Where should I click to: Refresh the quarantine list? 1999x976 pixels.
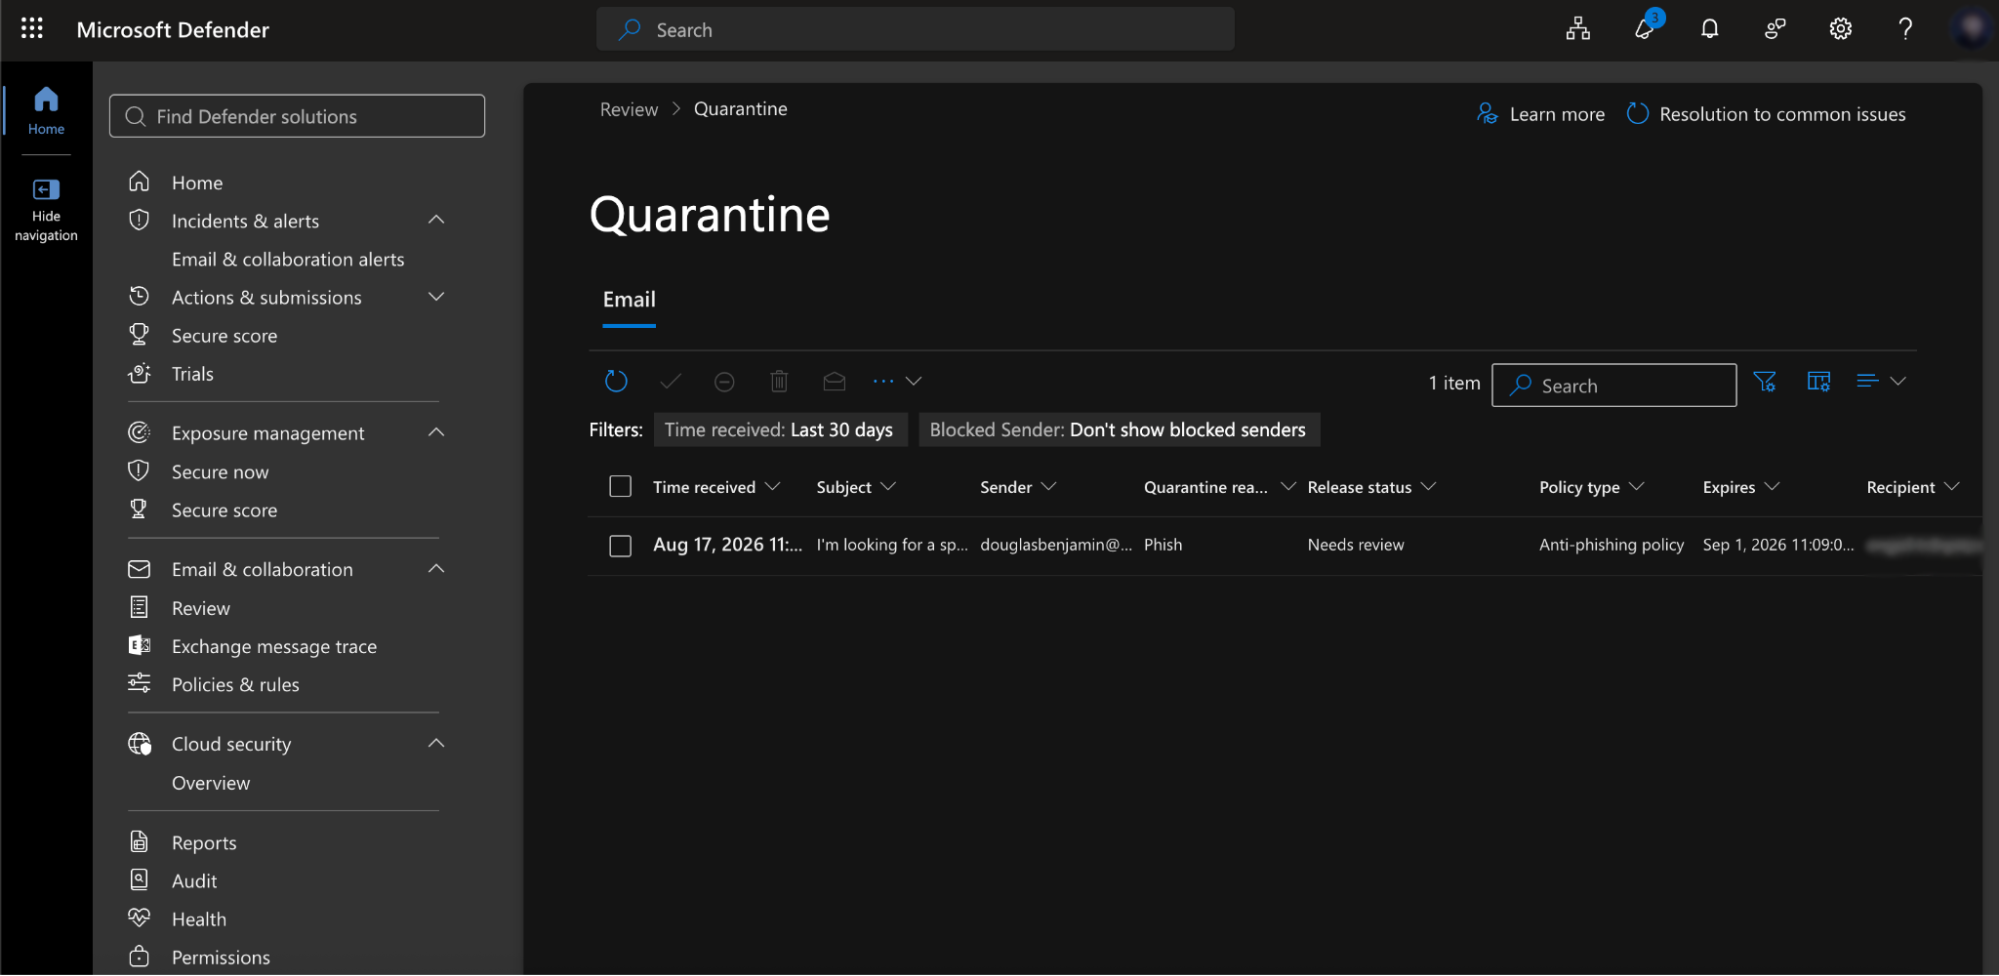(x=616, y=381)
